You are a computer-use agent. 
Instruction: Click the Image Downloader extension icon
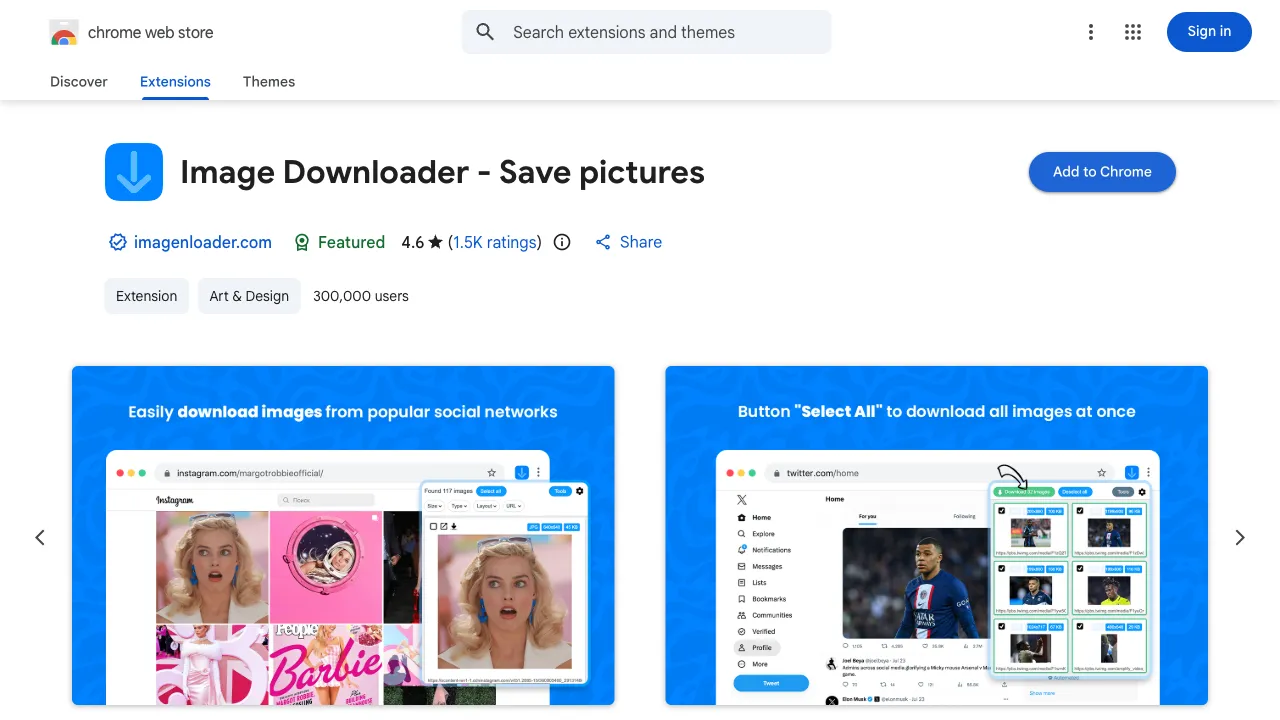point(134,172)
